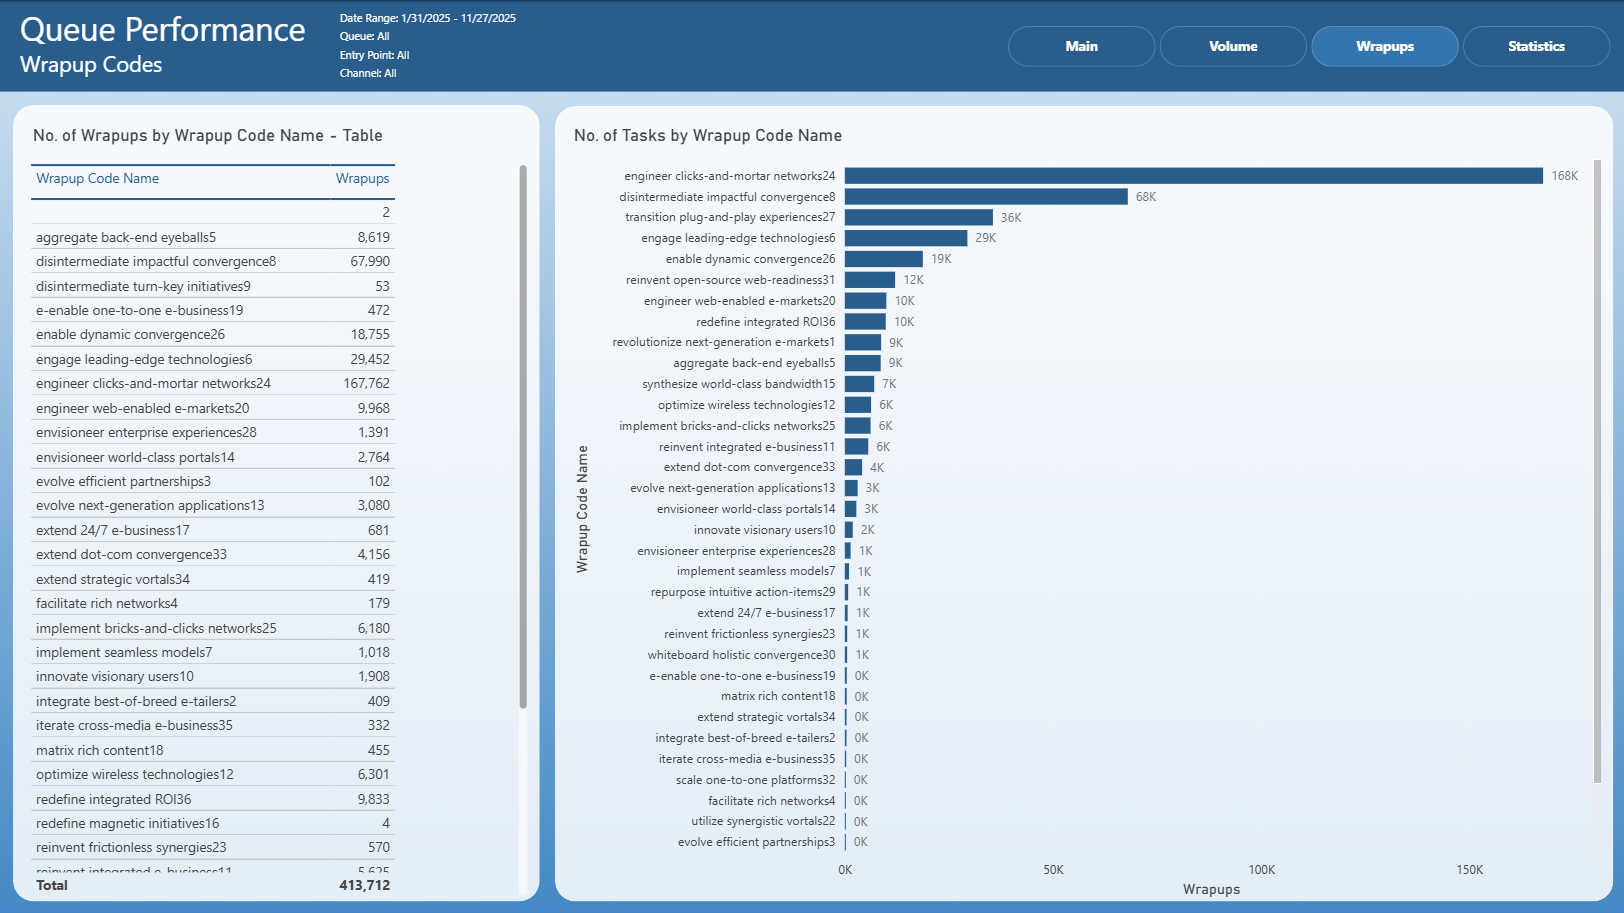Click table row innovate visionary users10
The width and height of the screenshot is (1624, 913).
213,676
